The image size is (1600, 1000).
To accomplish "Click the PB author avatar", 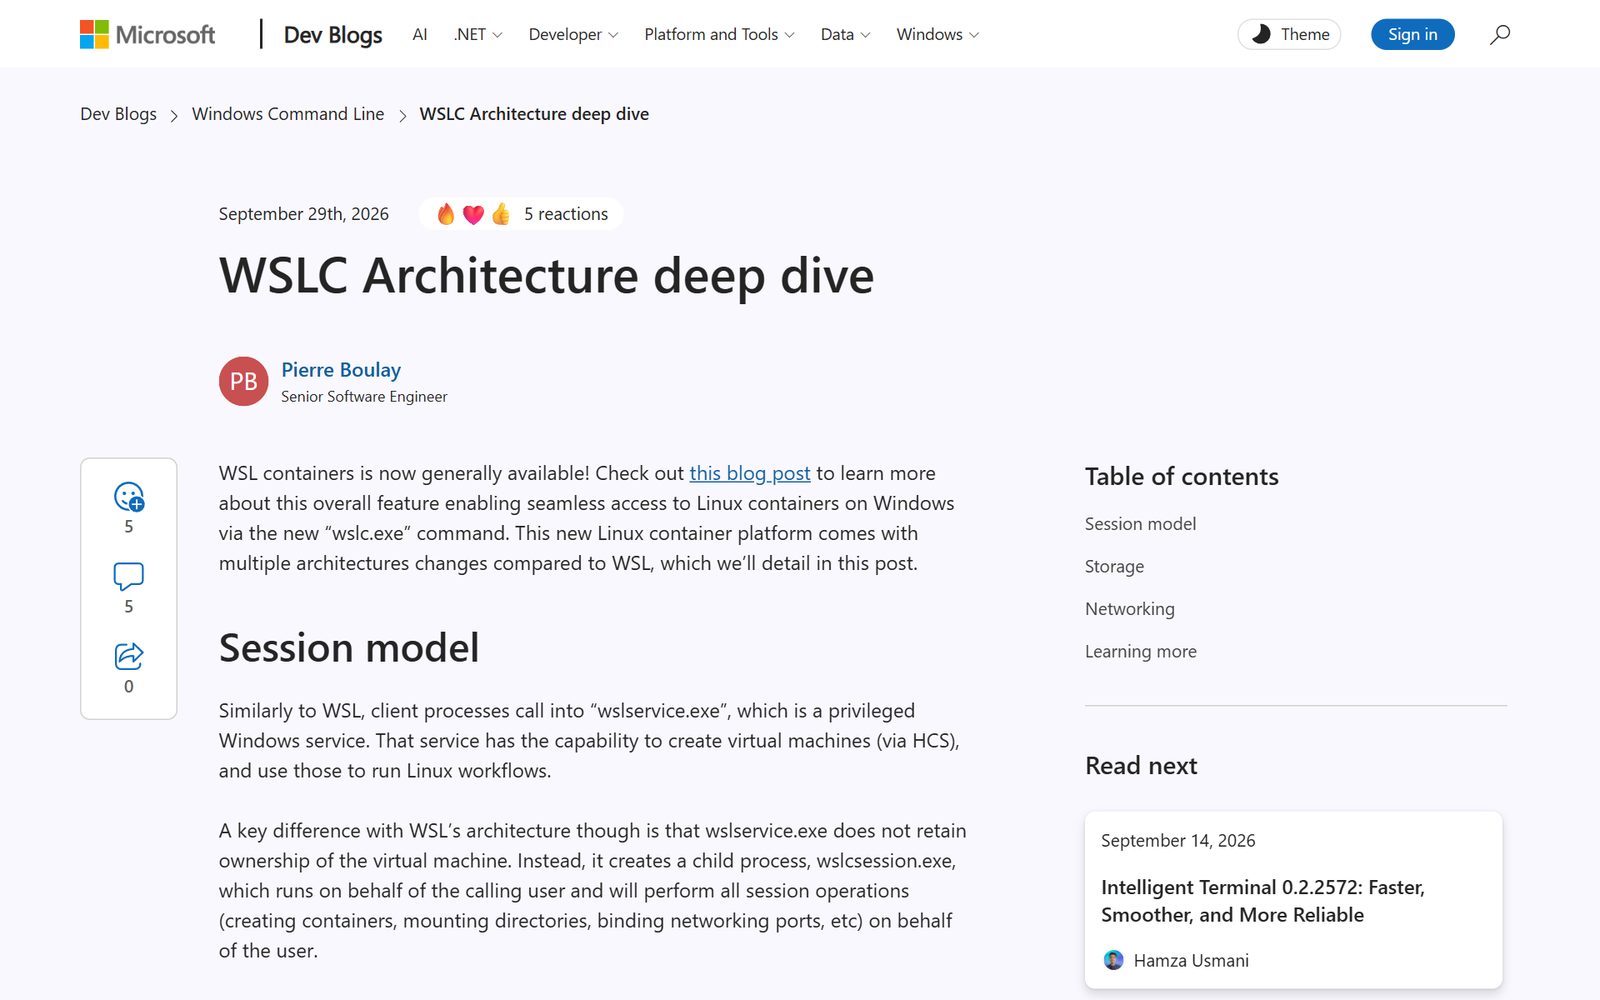I will point(244,381).
